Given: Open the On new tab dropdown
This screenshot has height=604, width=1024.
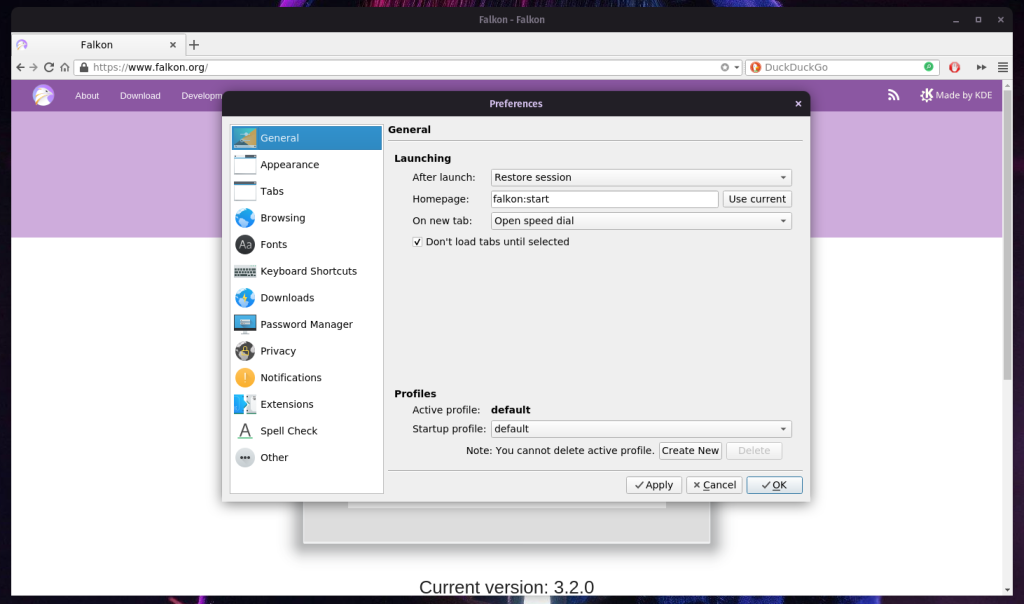Looking at the screenshot, I should 641,221.
